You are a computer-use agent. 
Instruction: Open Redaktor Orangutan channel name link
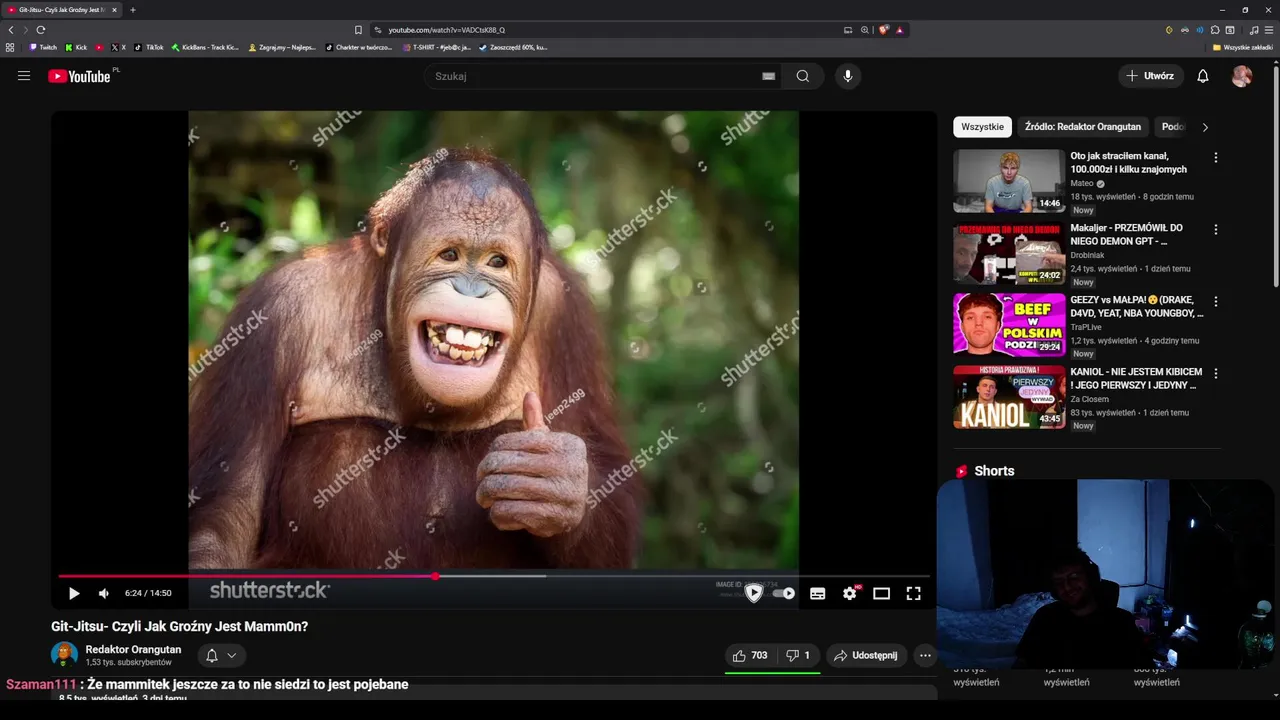133,650
